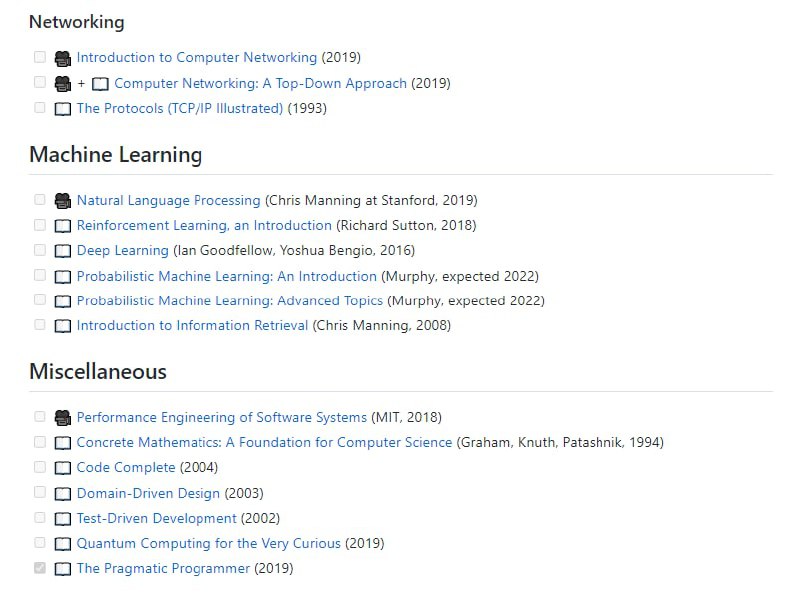Click the book icon next to Code Complete
Image resolution: width=800 pixels, height=597 pixels.
click(x=62, y=467)
